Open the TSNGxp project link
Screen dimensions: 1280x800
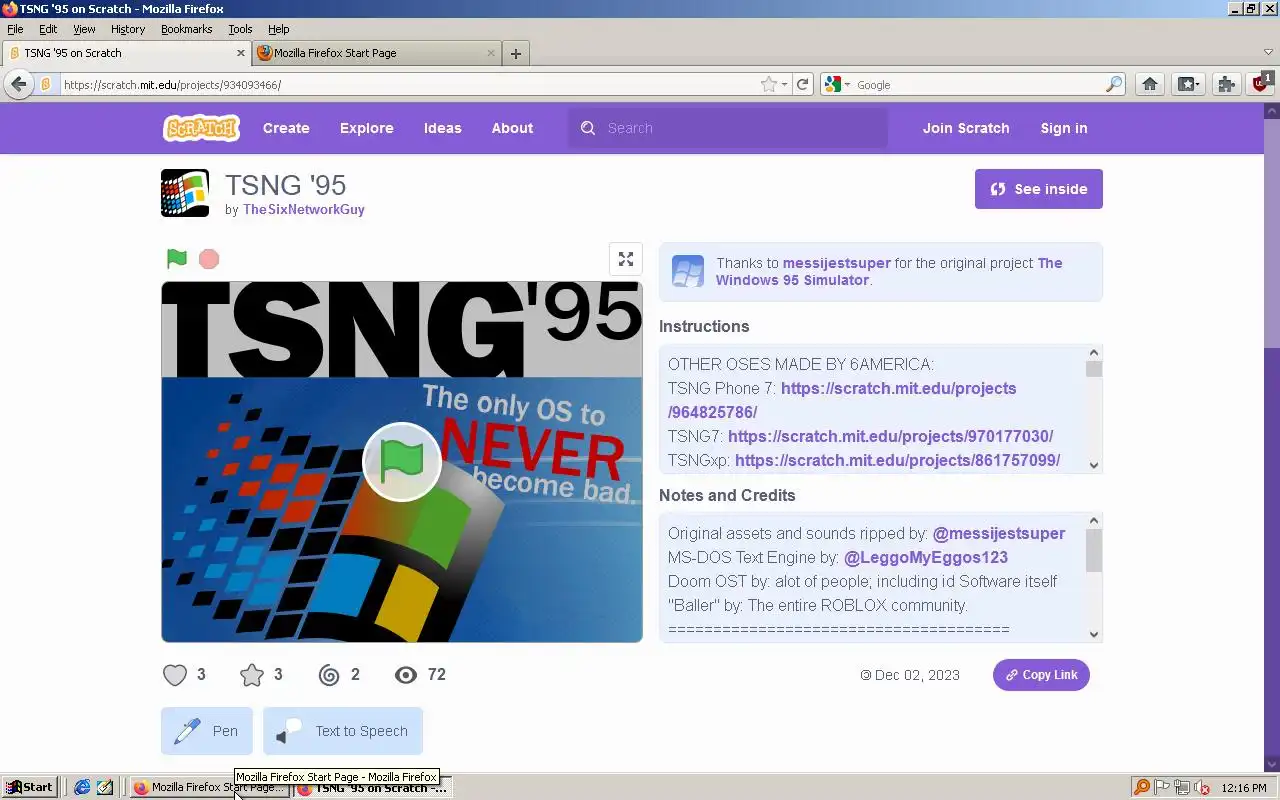point(897,460)
